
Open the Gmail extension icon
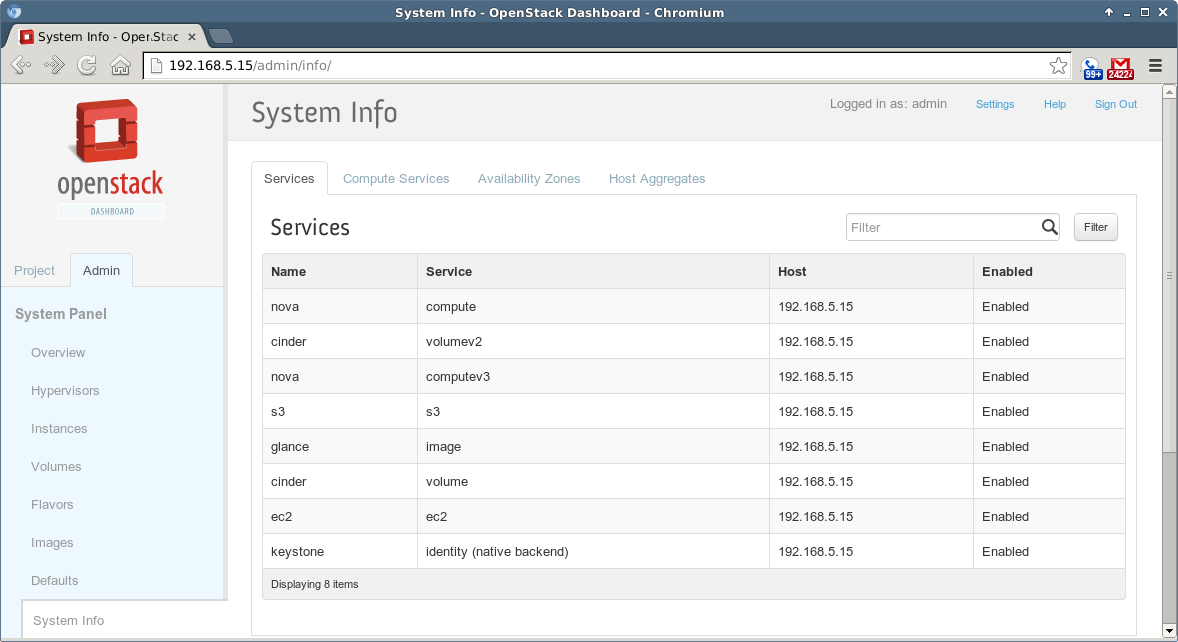coord(1121,67)
